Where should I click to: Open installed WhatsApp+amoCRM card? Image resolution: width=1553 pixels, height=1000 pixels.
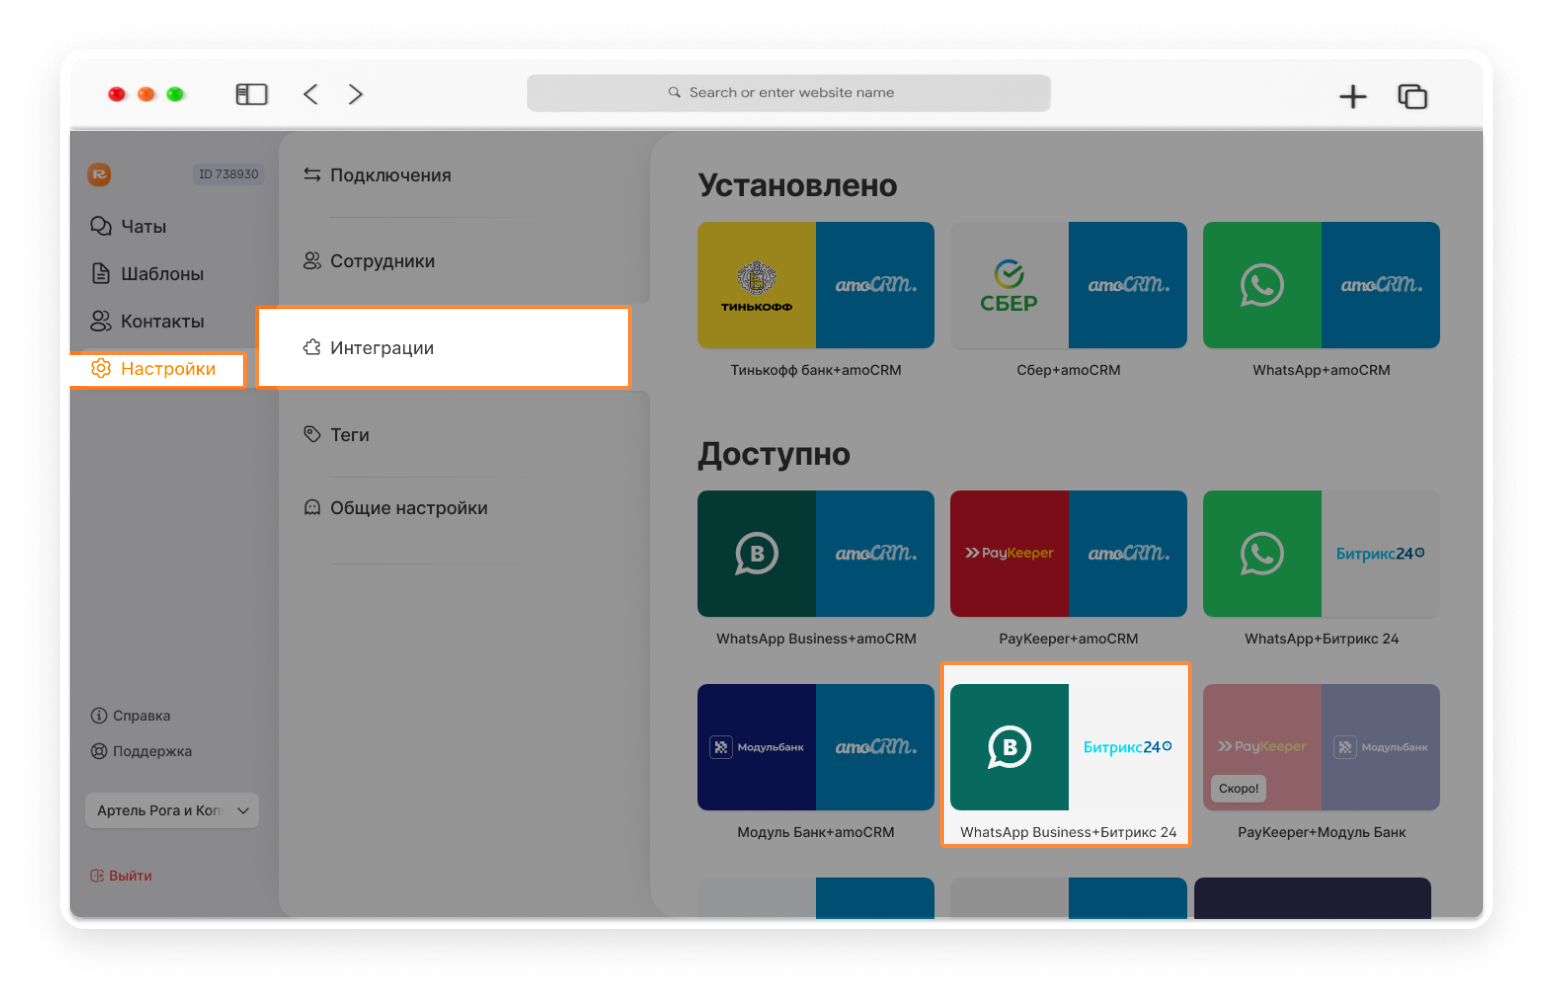coord(1321,285)
